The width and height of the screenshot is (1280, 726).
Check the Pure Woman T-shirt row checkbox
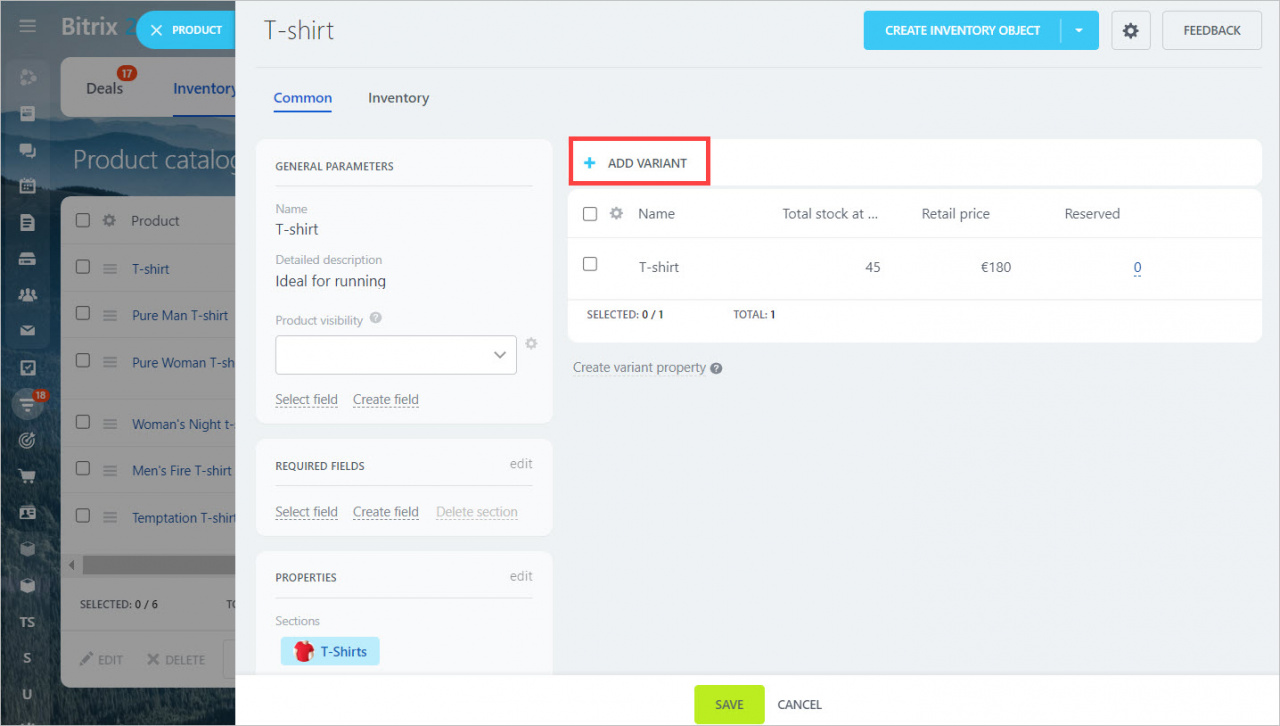(x=83, y=360)
